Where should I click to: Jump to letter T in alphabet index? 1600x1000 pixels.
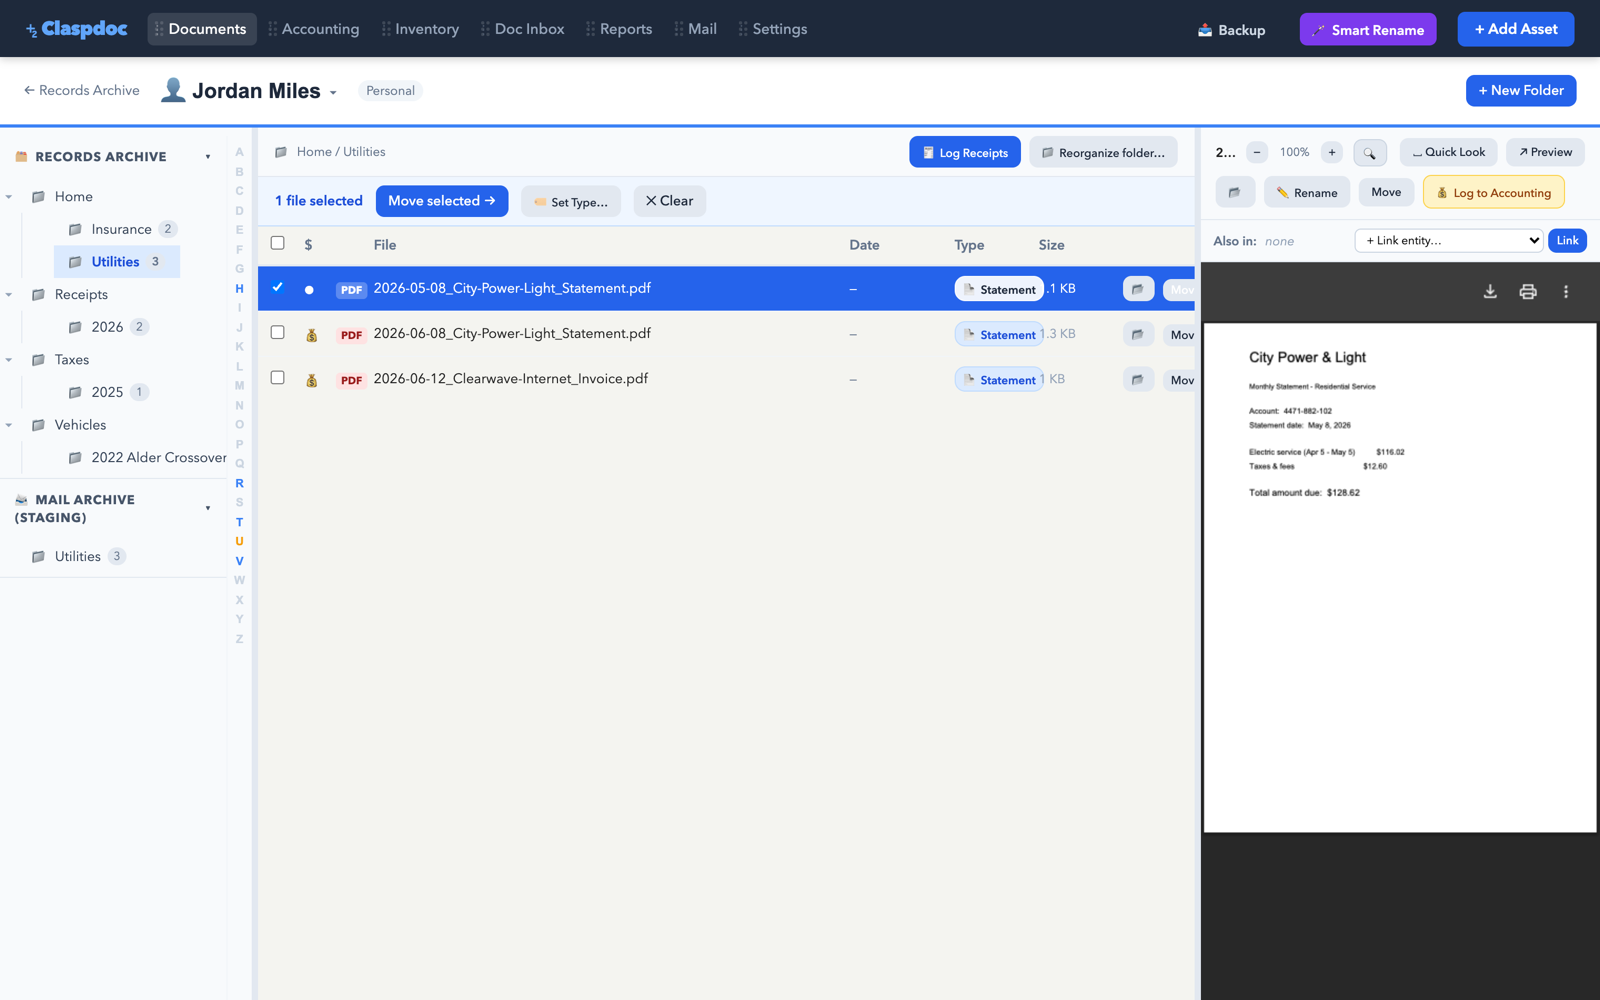pyautogui.click(x=239, y=522)
